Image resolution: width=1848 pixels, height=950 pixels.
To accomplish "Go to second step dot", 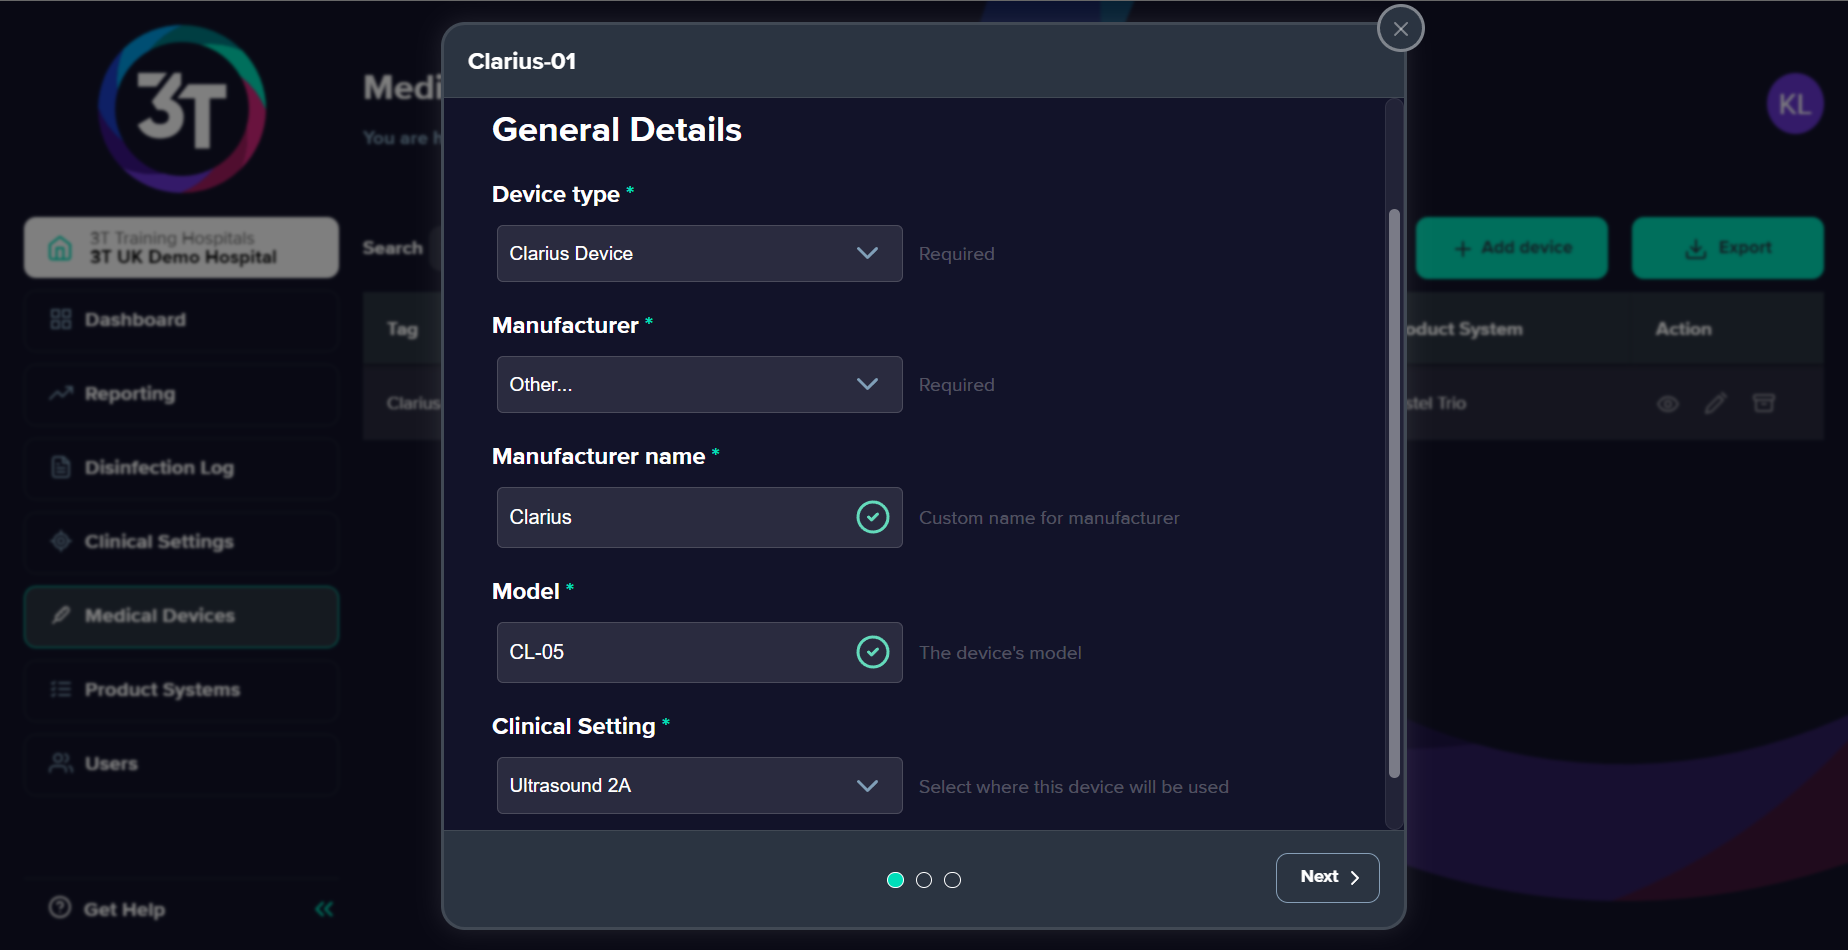I will tap(924, 880).
